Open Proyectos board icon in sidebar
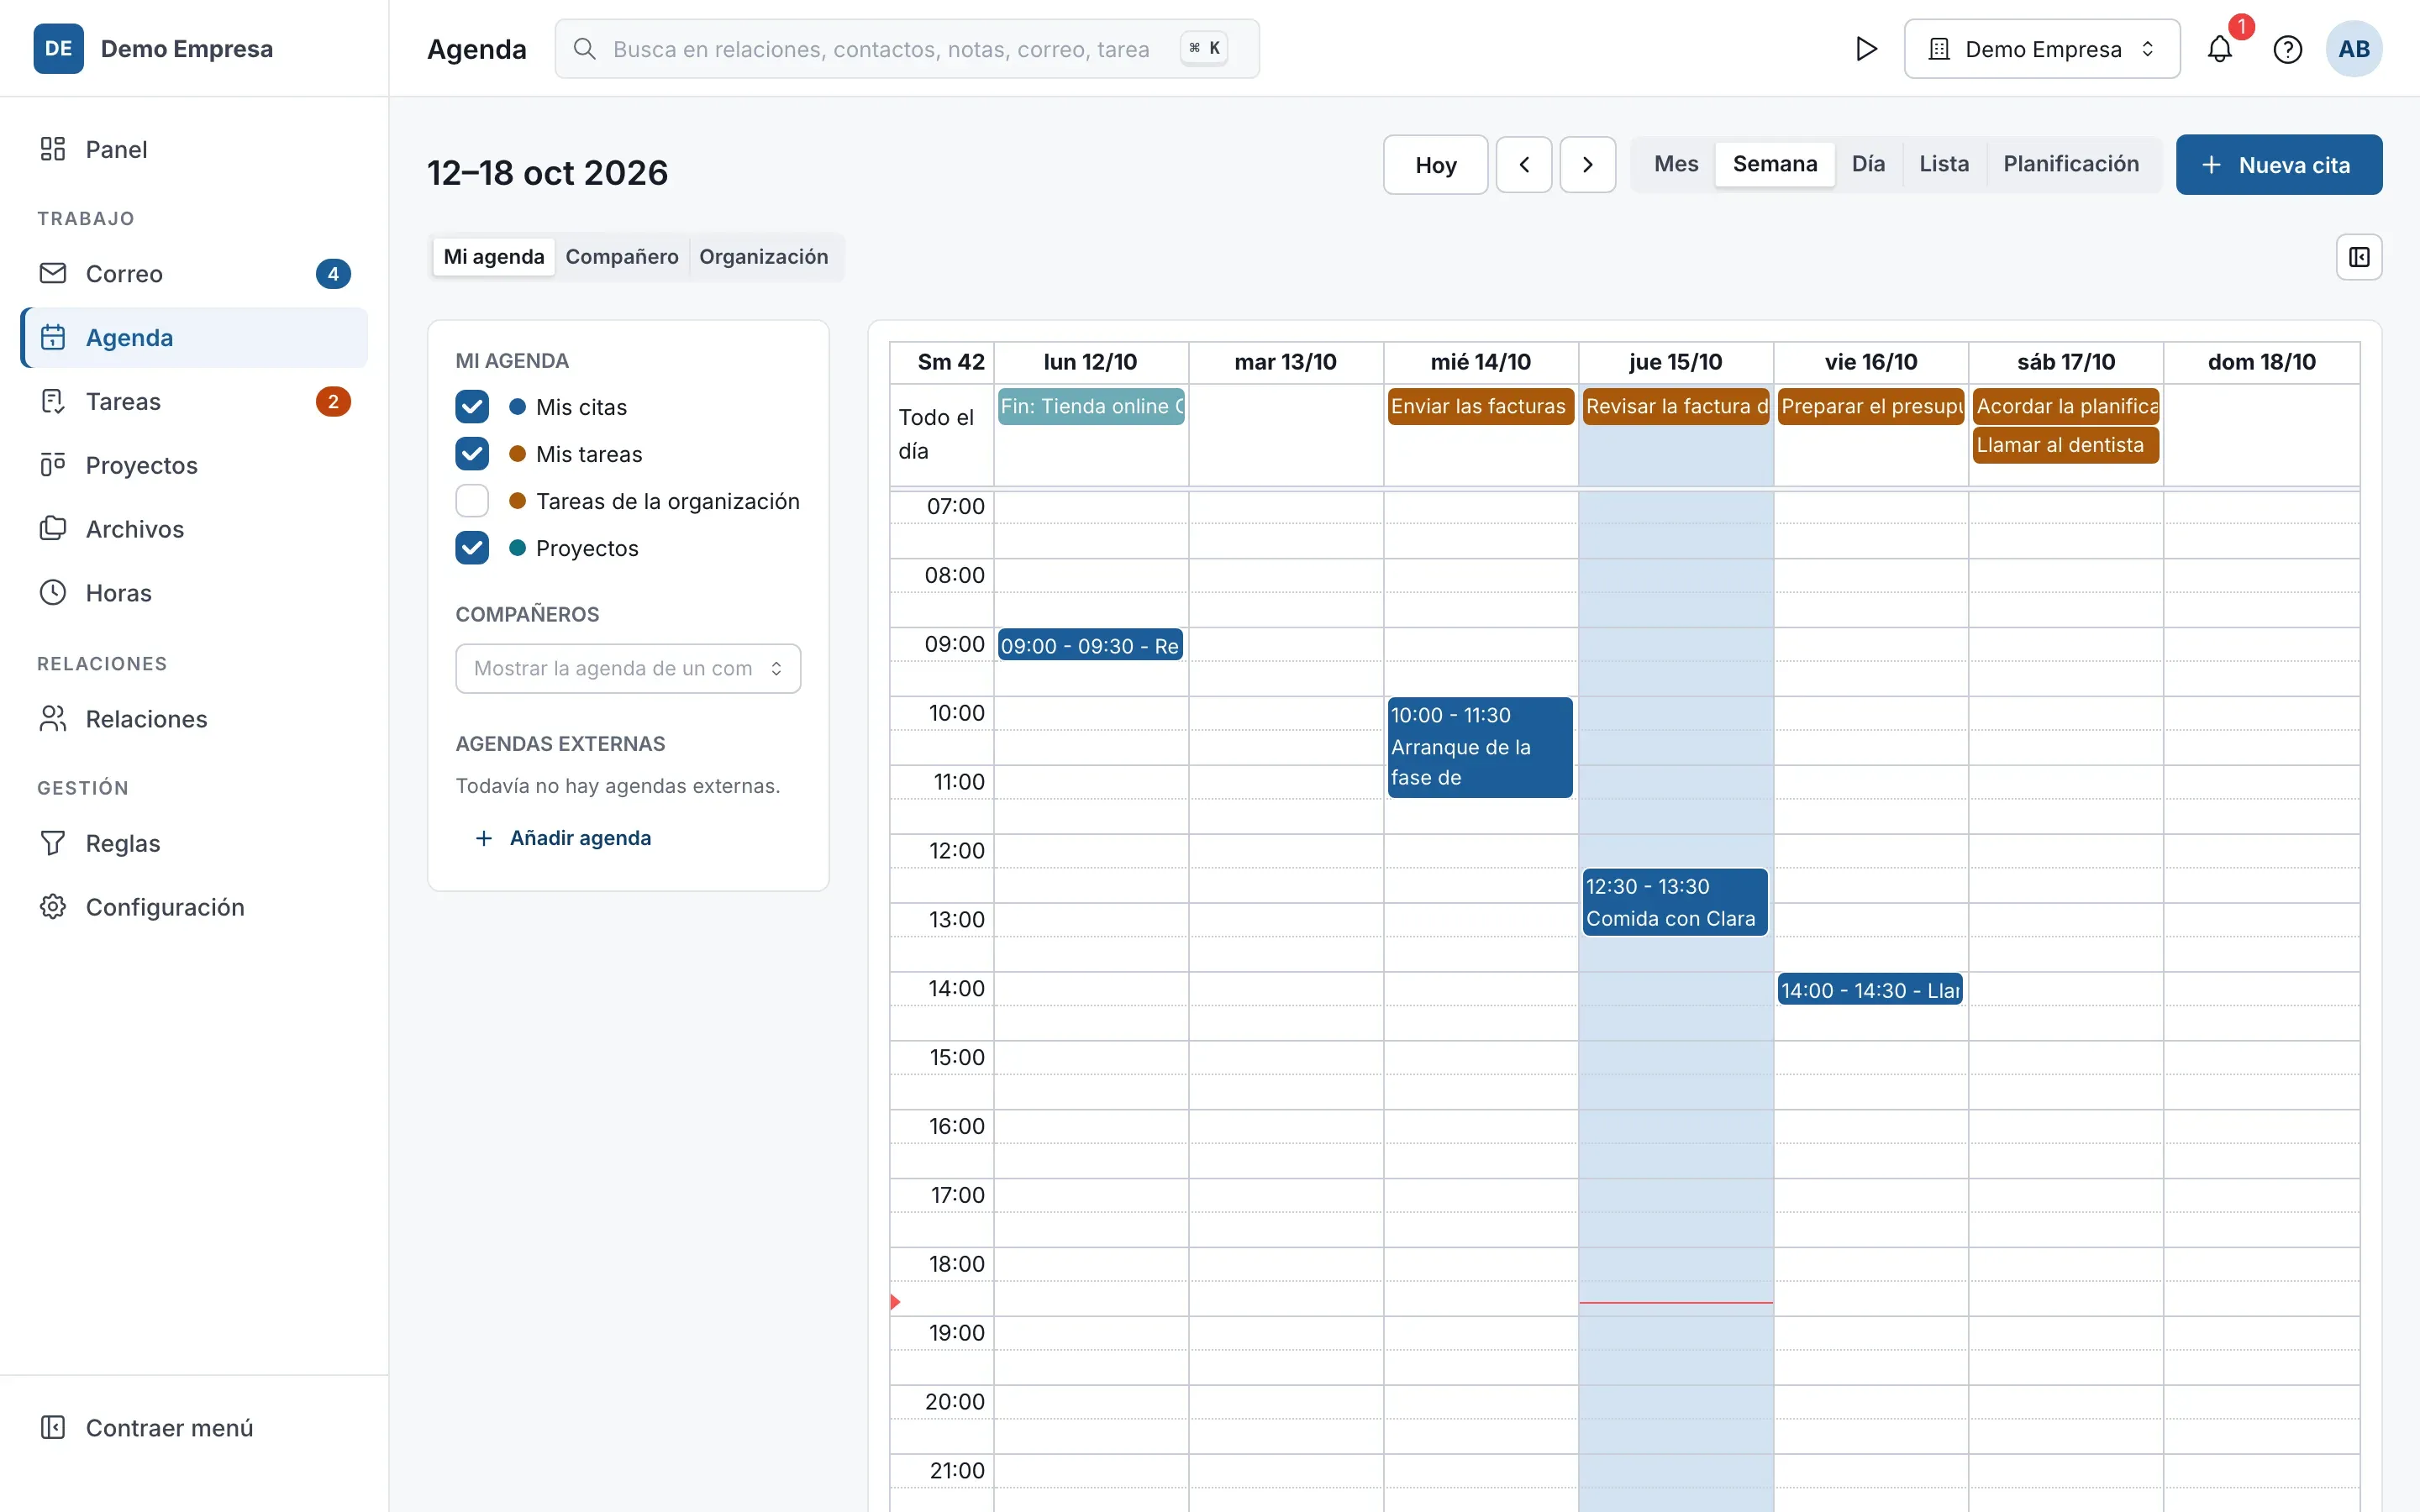 click(52, 465)
